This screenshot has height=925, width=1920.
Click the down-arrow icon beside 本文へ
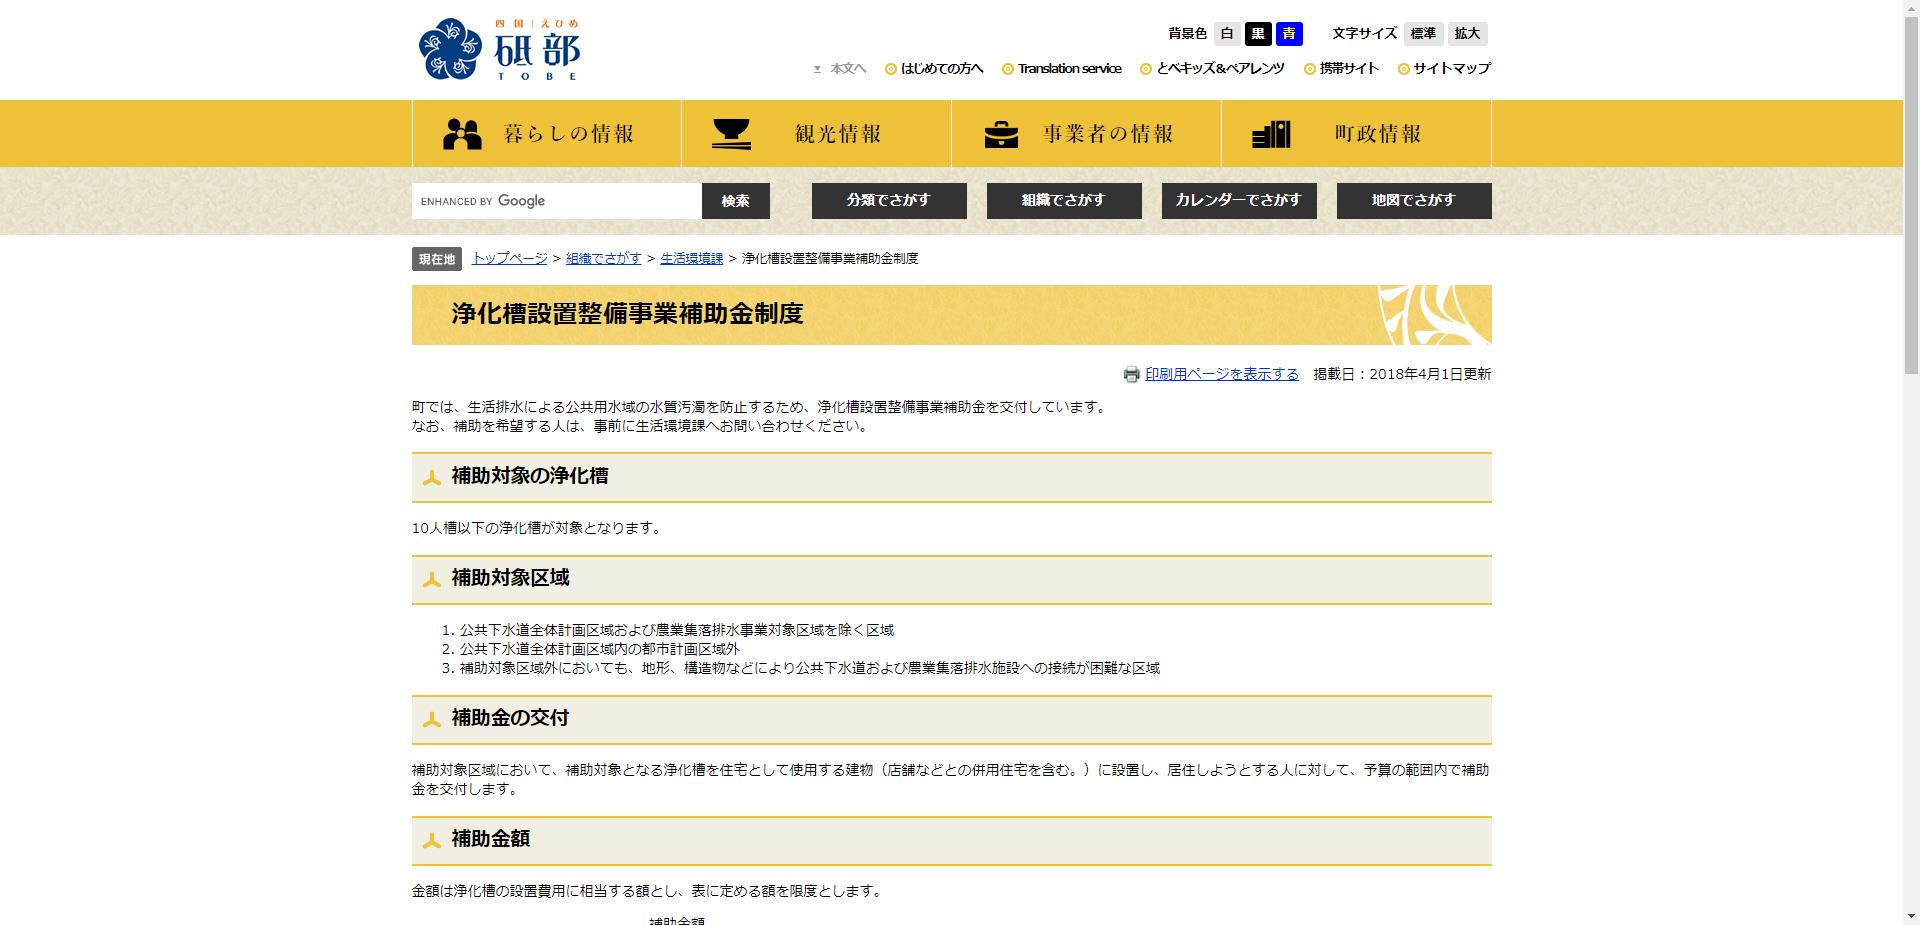point(818,69)
